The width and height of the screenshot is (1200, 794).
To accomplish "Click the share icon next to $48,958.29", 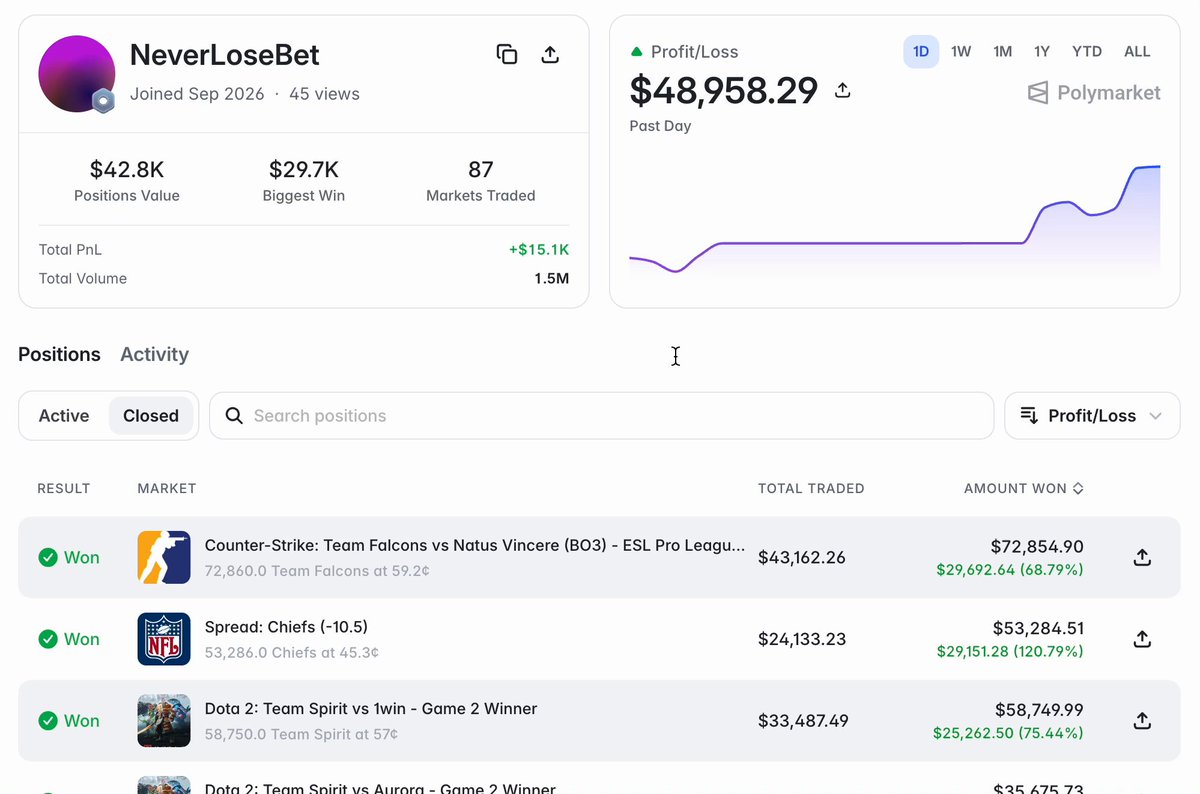I will tap(843, 91).
